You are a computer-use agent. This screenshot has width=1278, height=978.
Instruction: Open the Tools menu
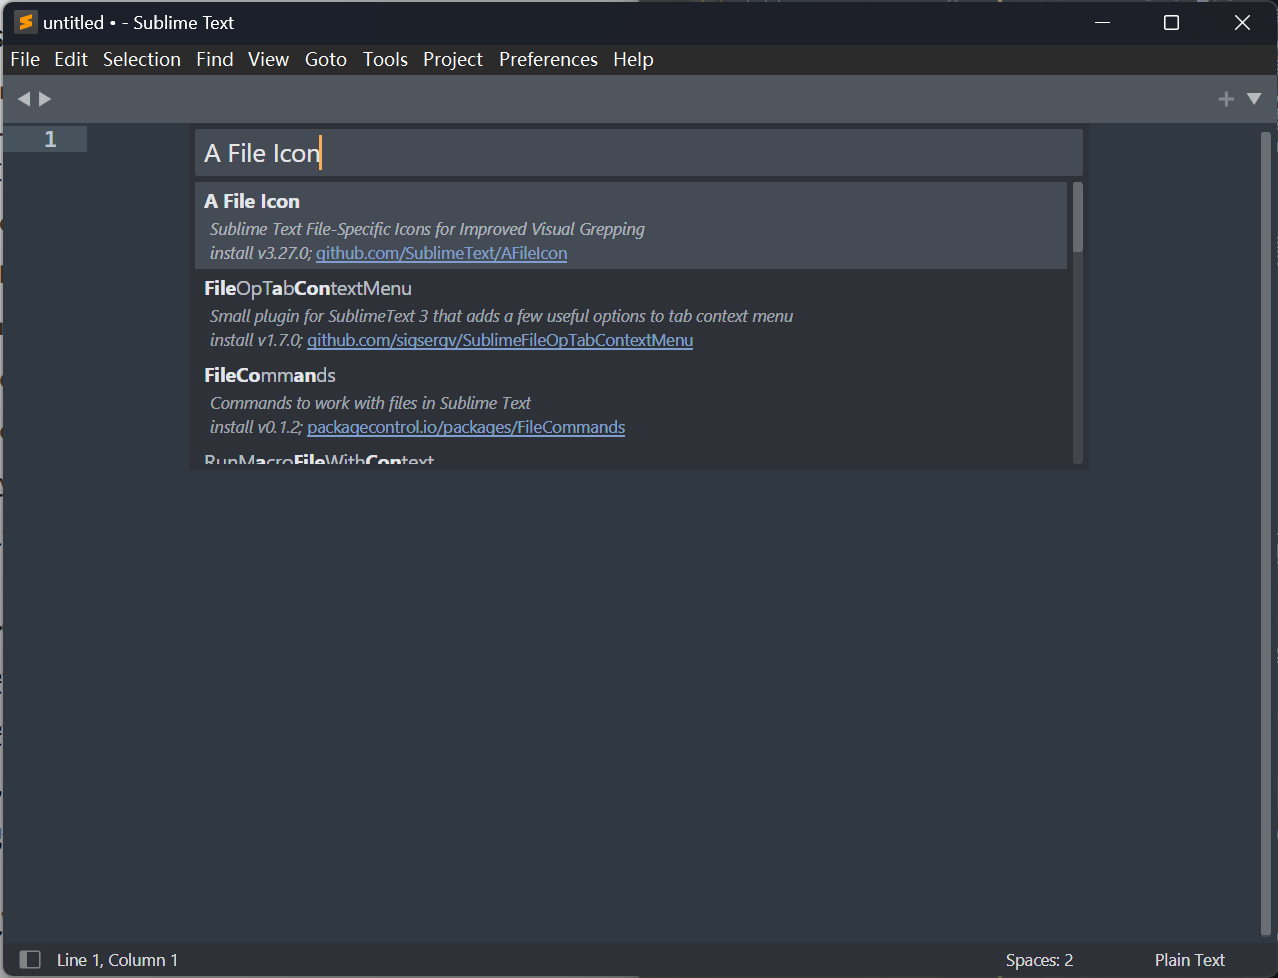385,60
